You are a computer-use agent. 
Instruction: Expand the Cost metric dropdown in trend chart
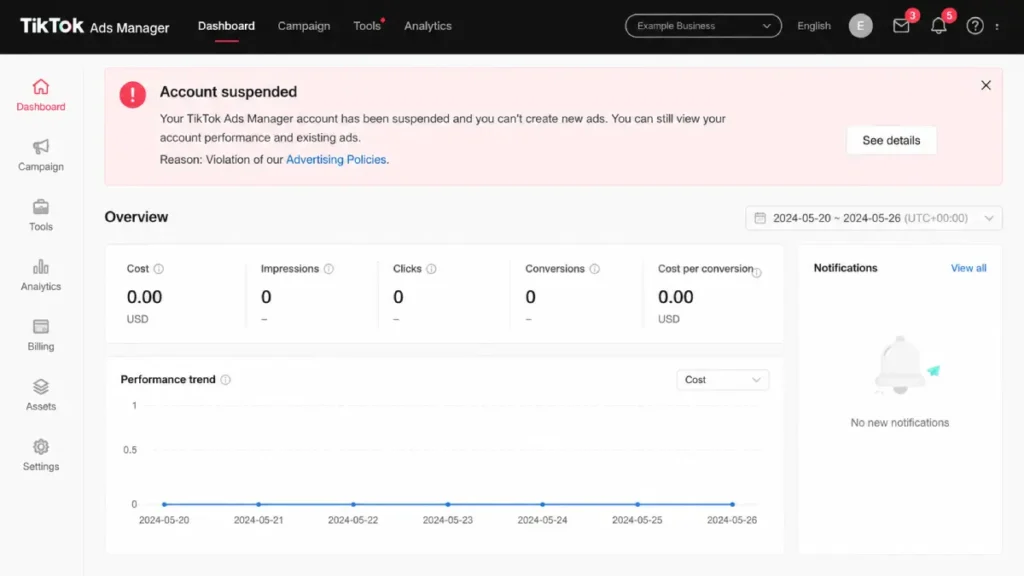(x=722, y=380)
